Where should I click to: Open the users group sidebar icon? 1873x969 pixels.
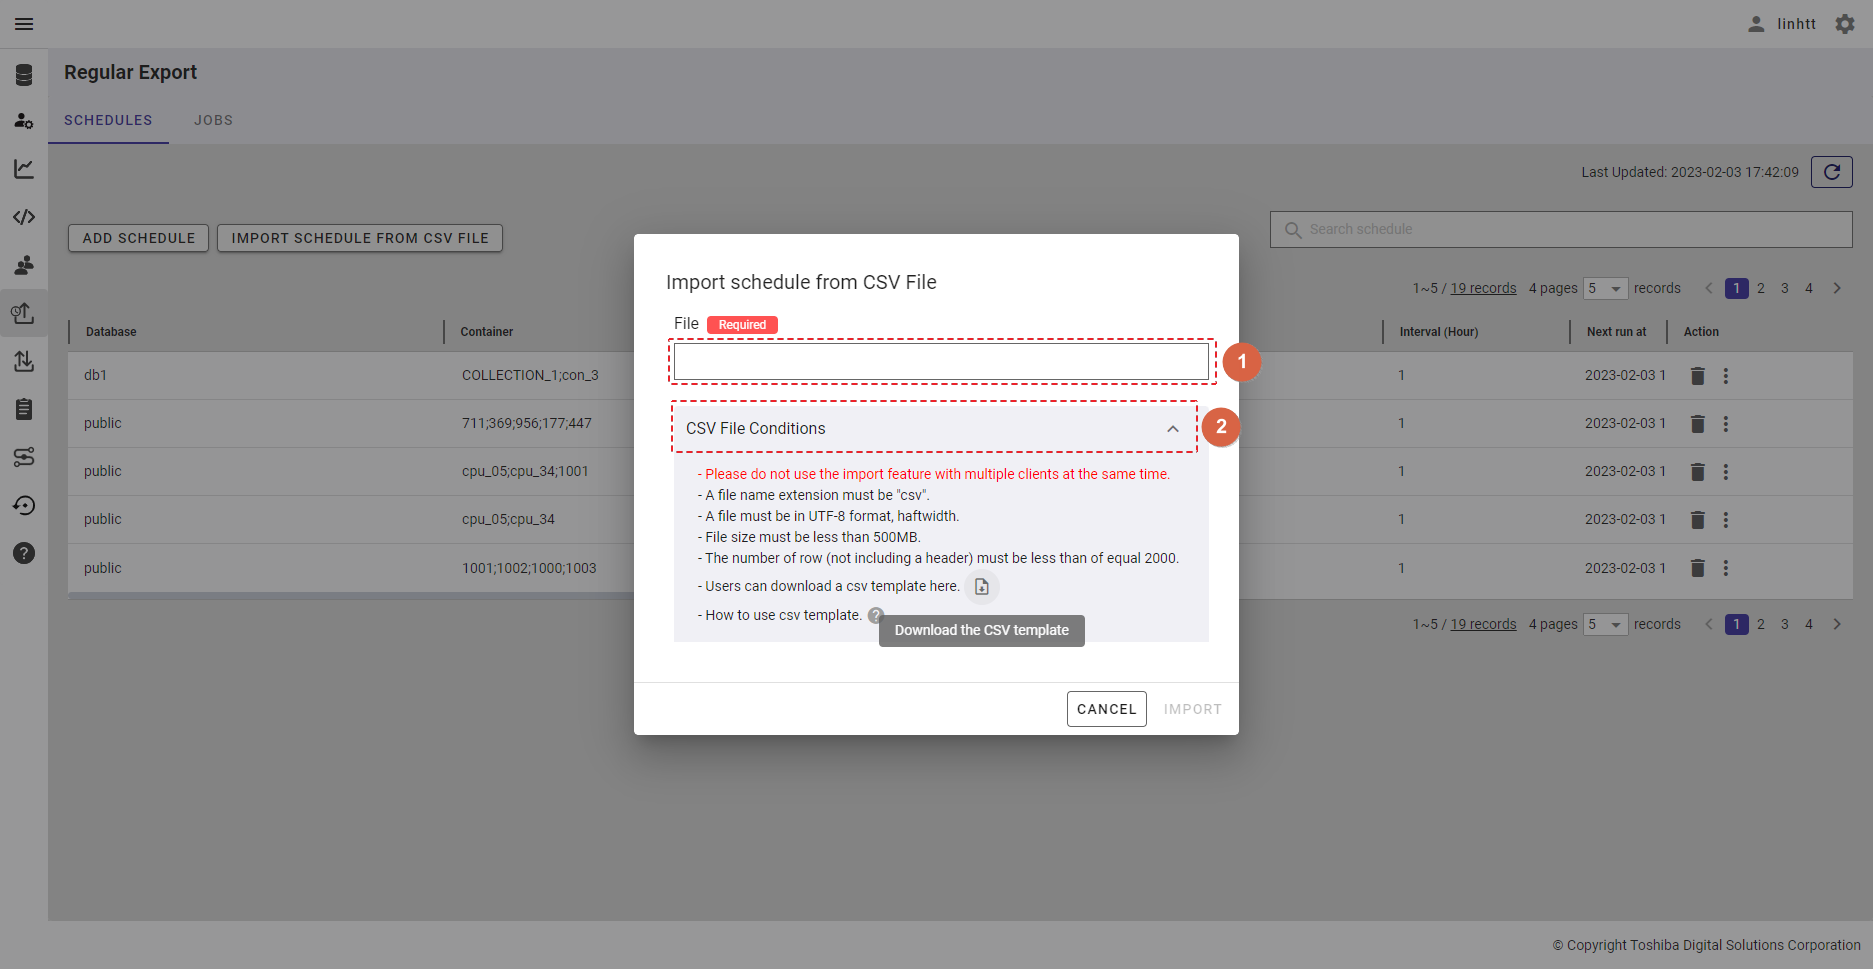coord(24,265)
